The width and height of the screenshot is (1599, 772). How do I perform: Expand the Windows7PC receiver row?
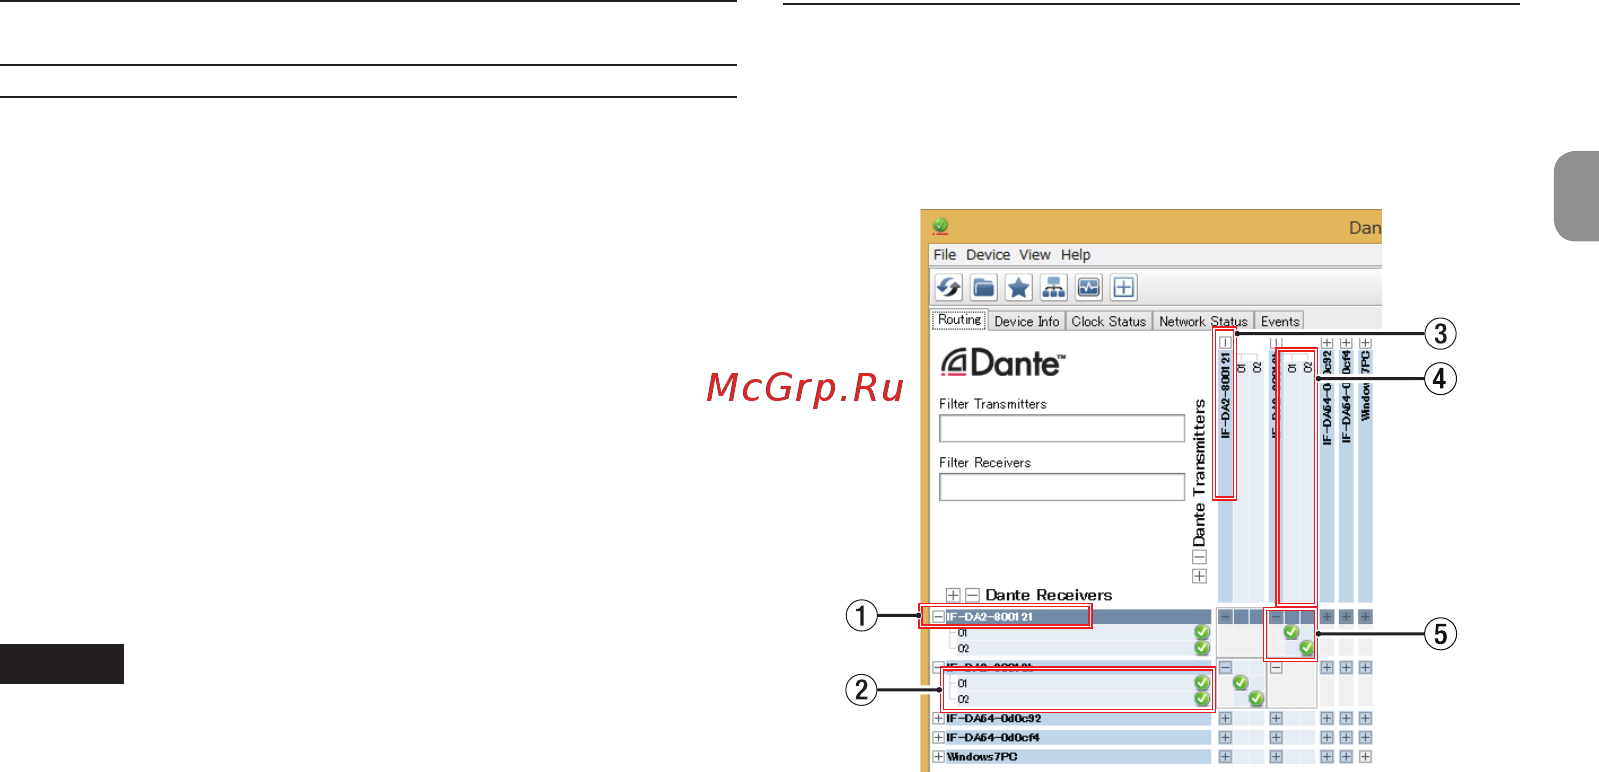coord(938,756)
